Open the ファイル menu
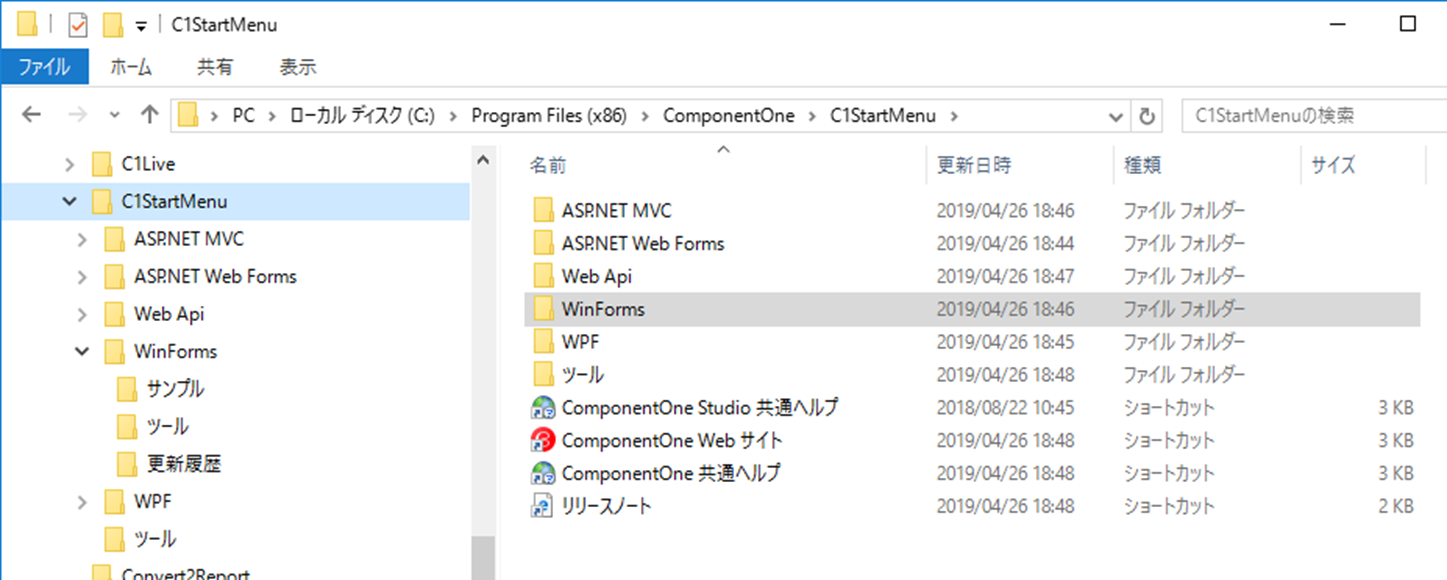 click(43, 67)
